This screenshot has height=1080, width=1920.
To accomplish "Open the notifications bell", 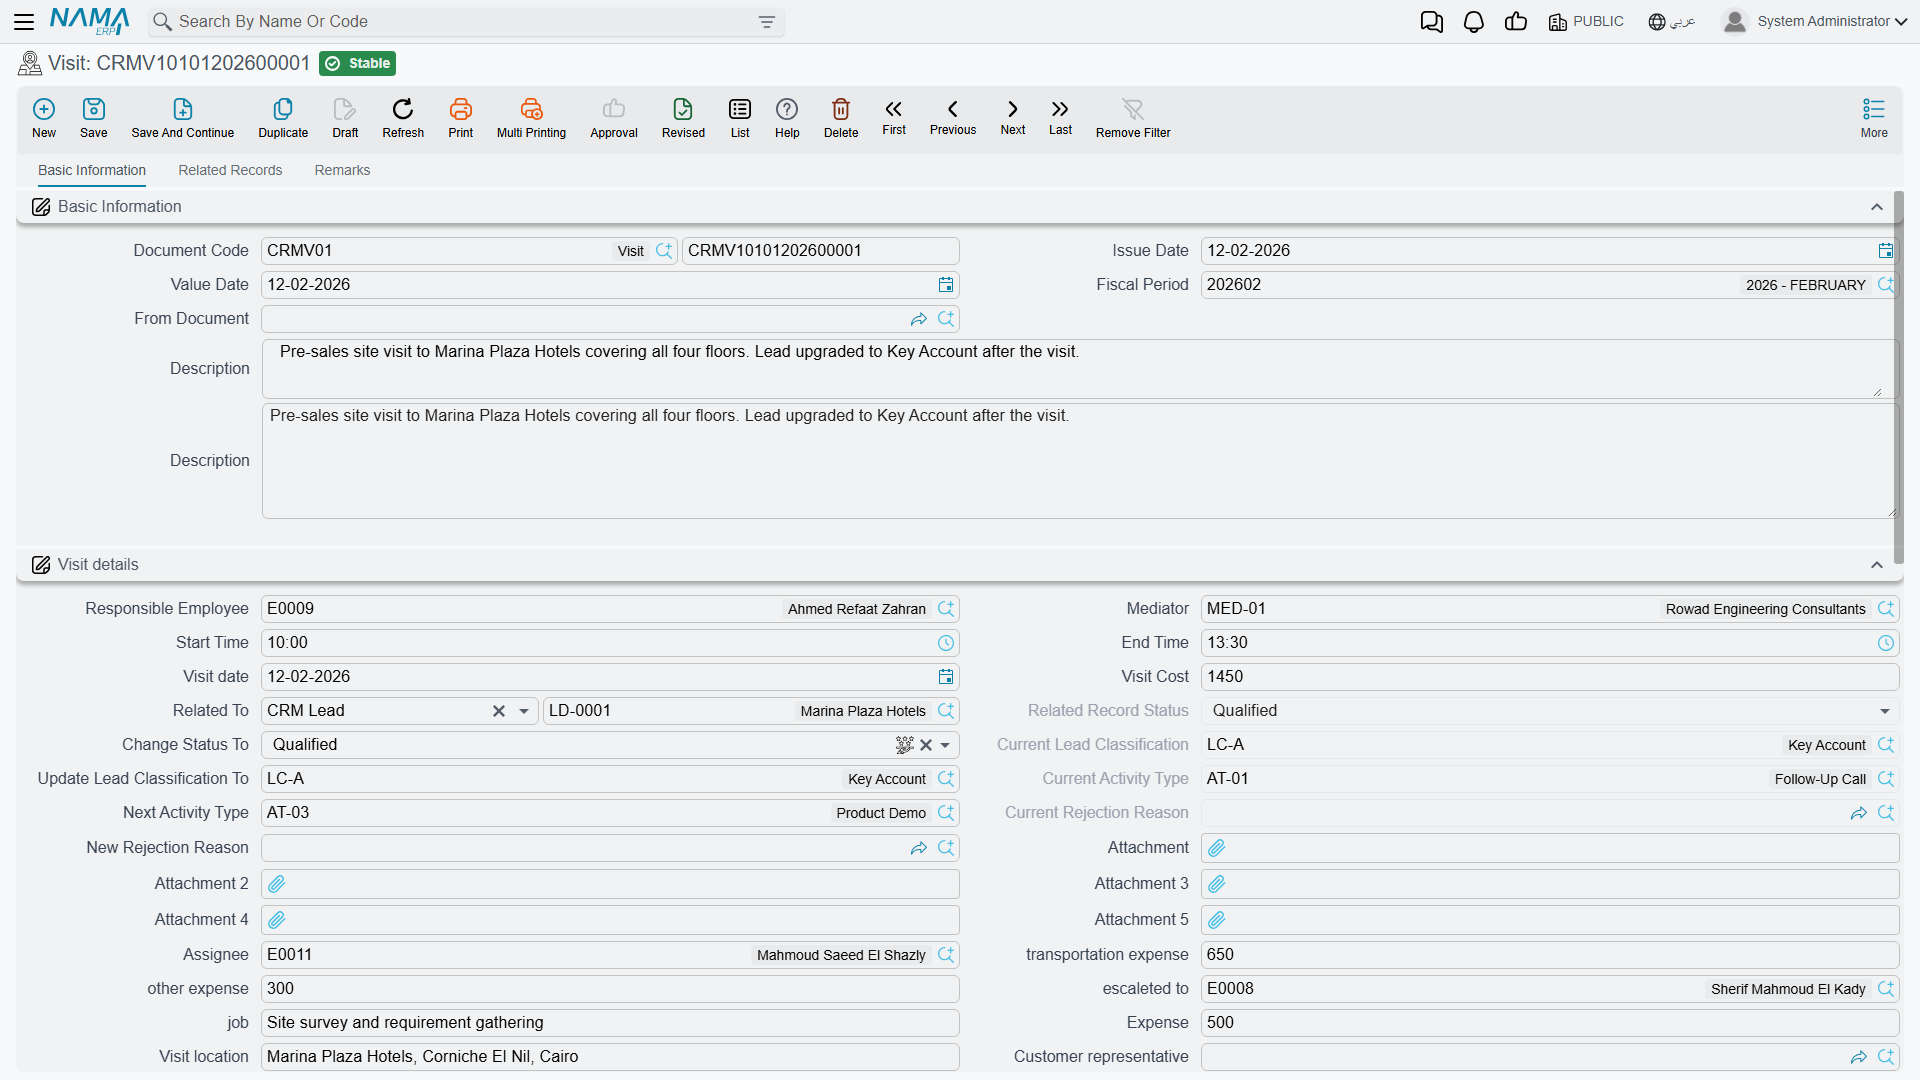I will point(1473,22).
